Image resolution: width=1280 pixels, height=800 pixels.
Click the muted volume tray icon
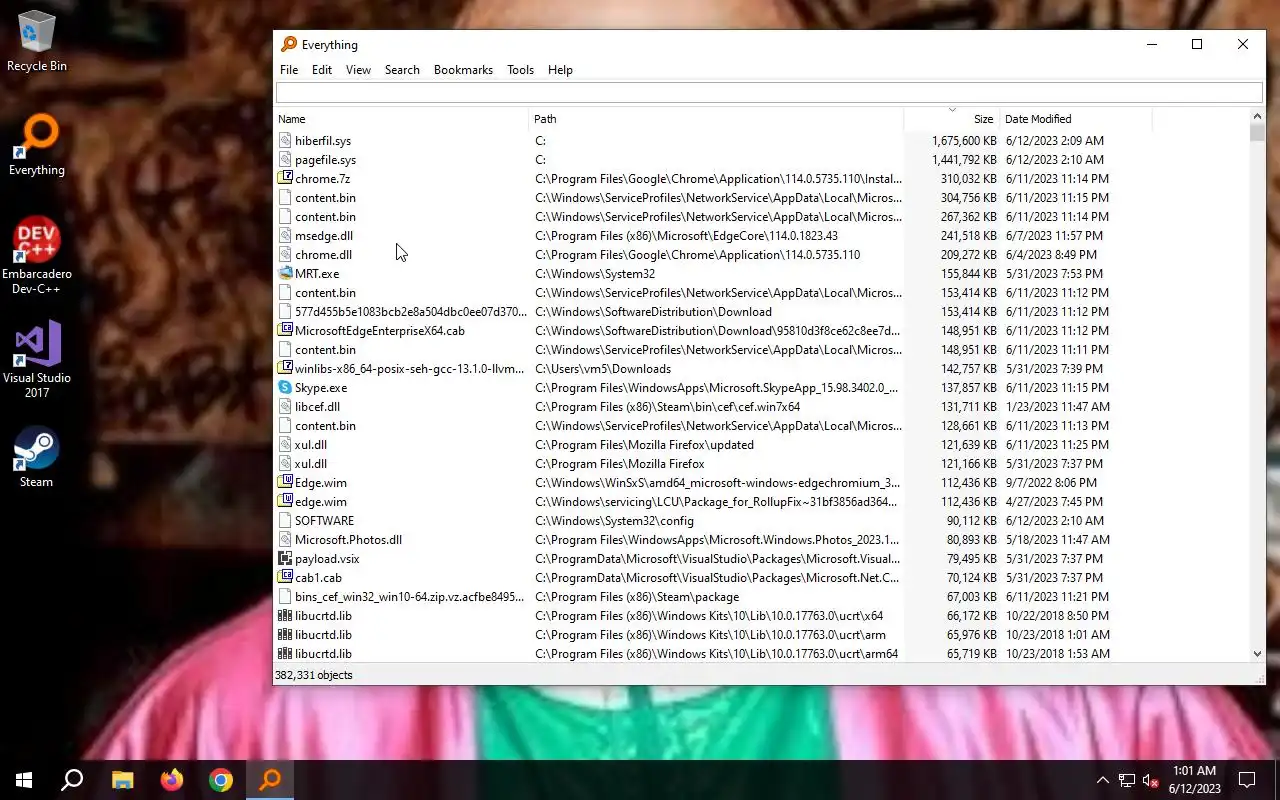tap(1151, 780)
